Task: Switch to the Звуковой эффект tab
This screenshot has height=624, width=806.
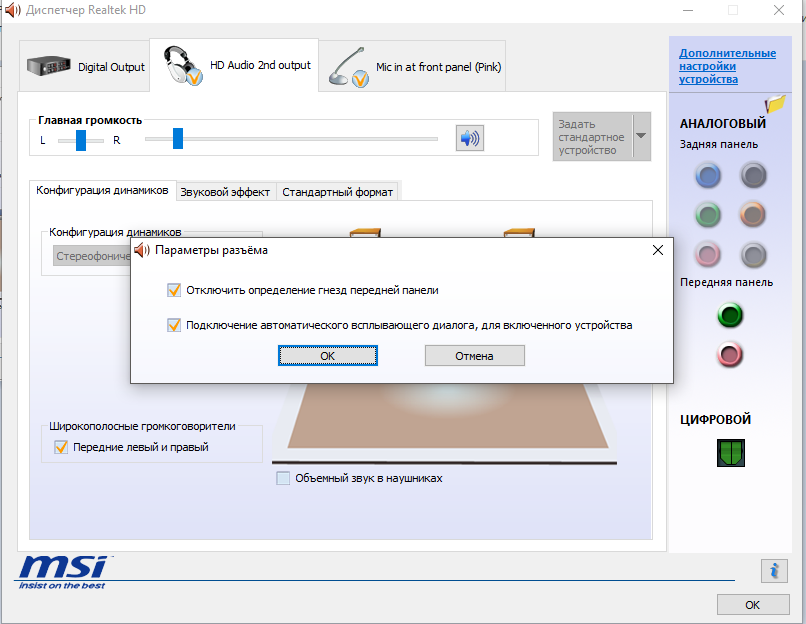Action: tap(226, 192)
